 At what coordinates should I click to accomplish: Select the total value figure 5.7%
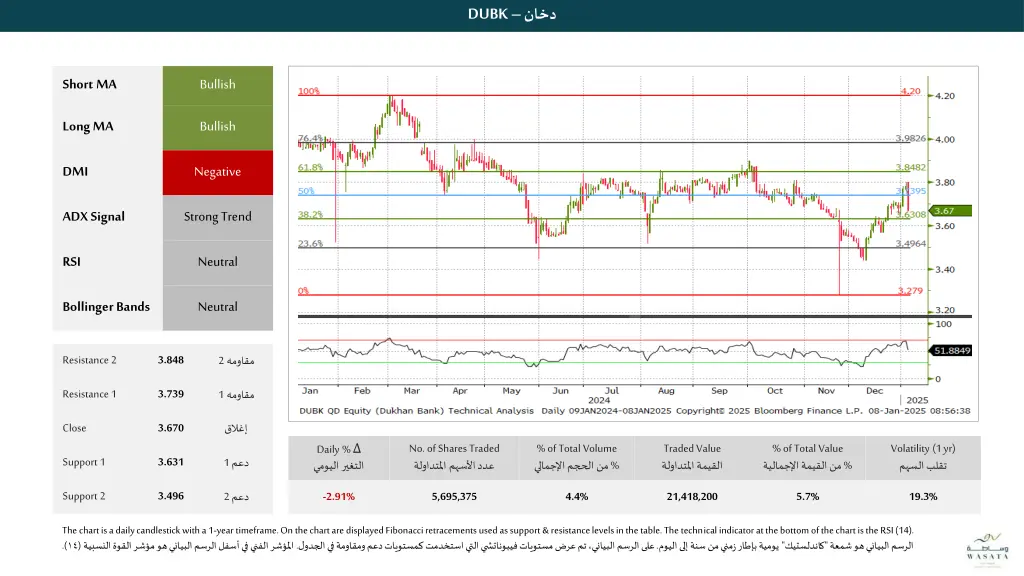tap(808, 496)
